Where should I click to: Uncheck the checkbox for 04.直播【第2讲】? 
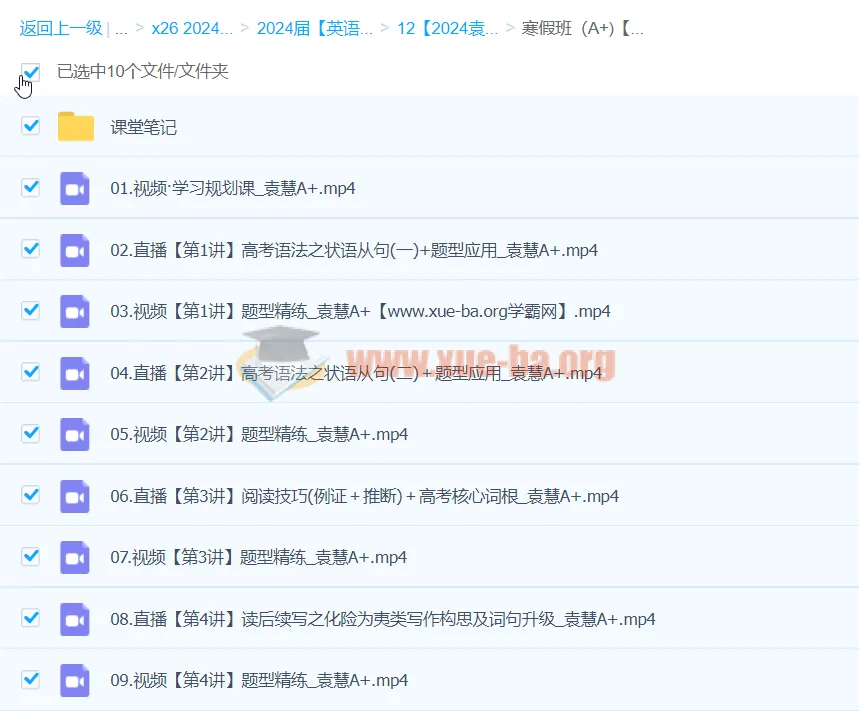[x=30, y=372]
